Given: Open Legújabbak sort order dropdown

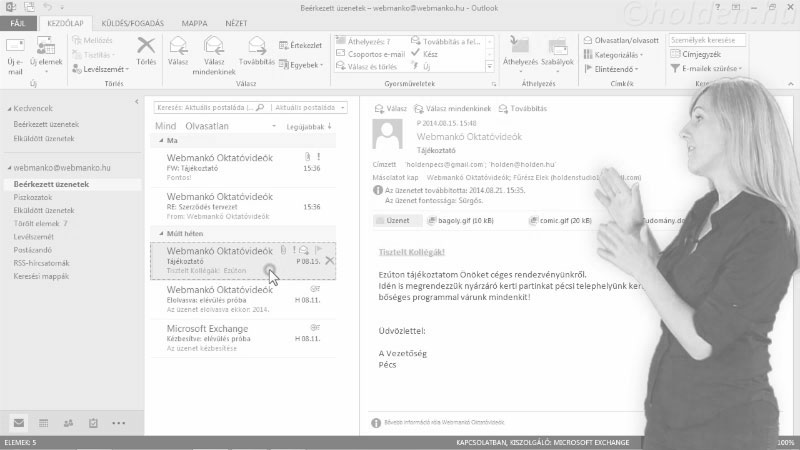Looking at the screenshot, I should (x=309, y=127).
